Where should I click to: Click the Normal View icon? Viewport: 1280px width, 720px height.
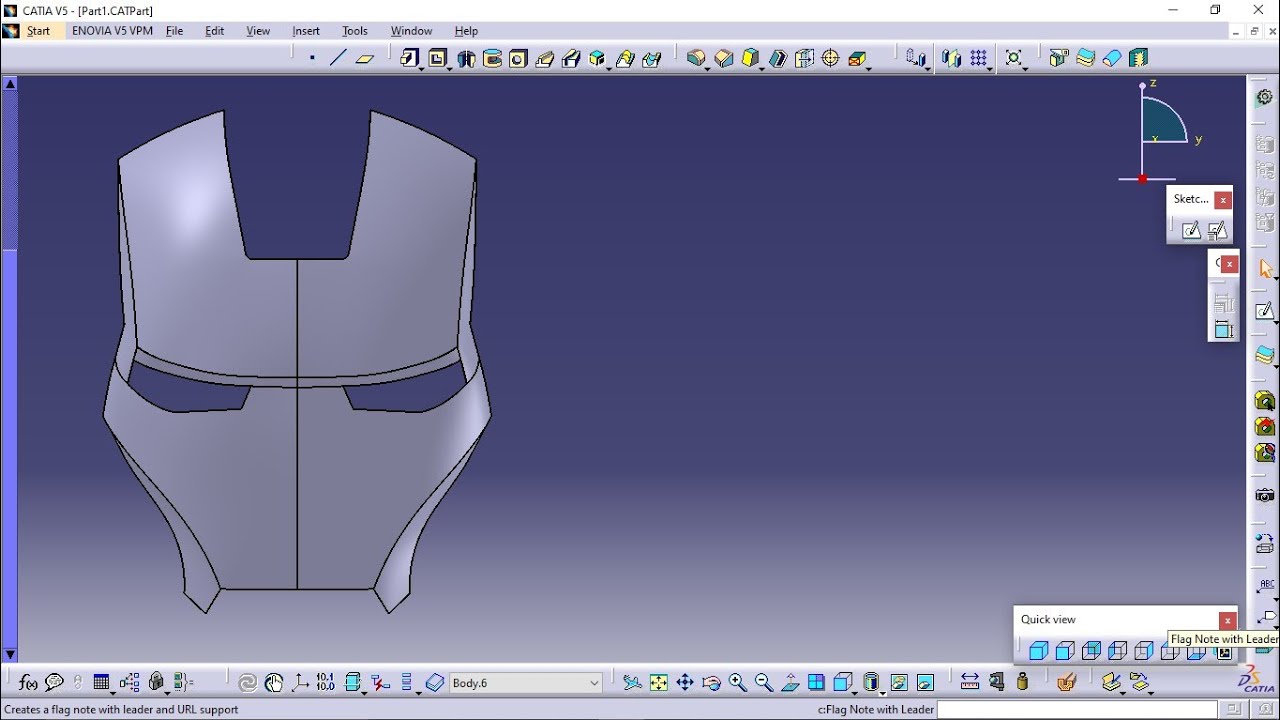[x=790, y=683]
